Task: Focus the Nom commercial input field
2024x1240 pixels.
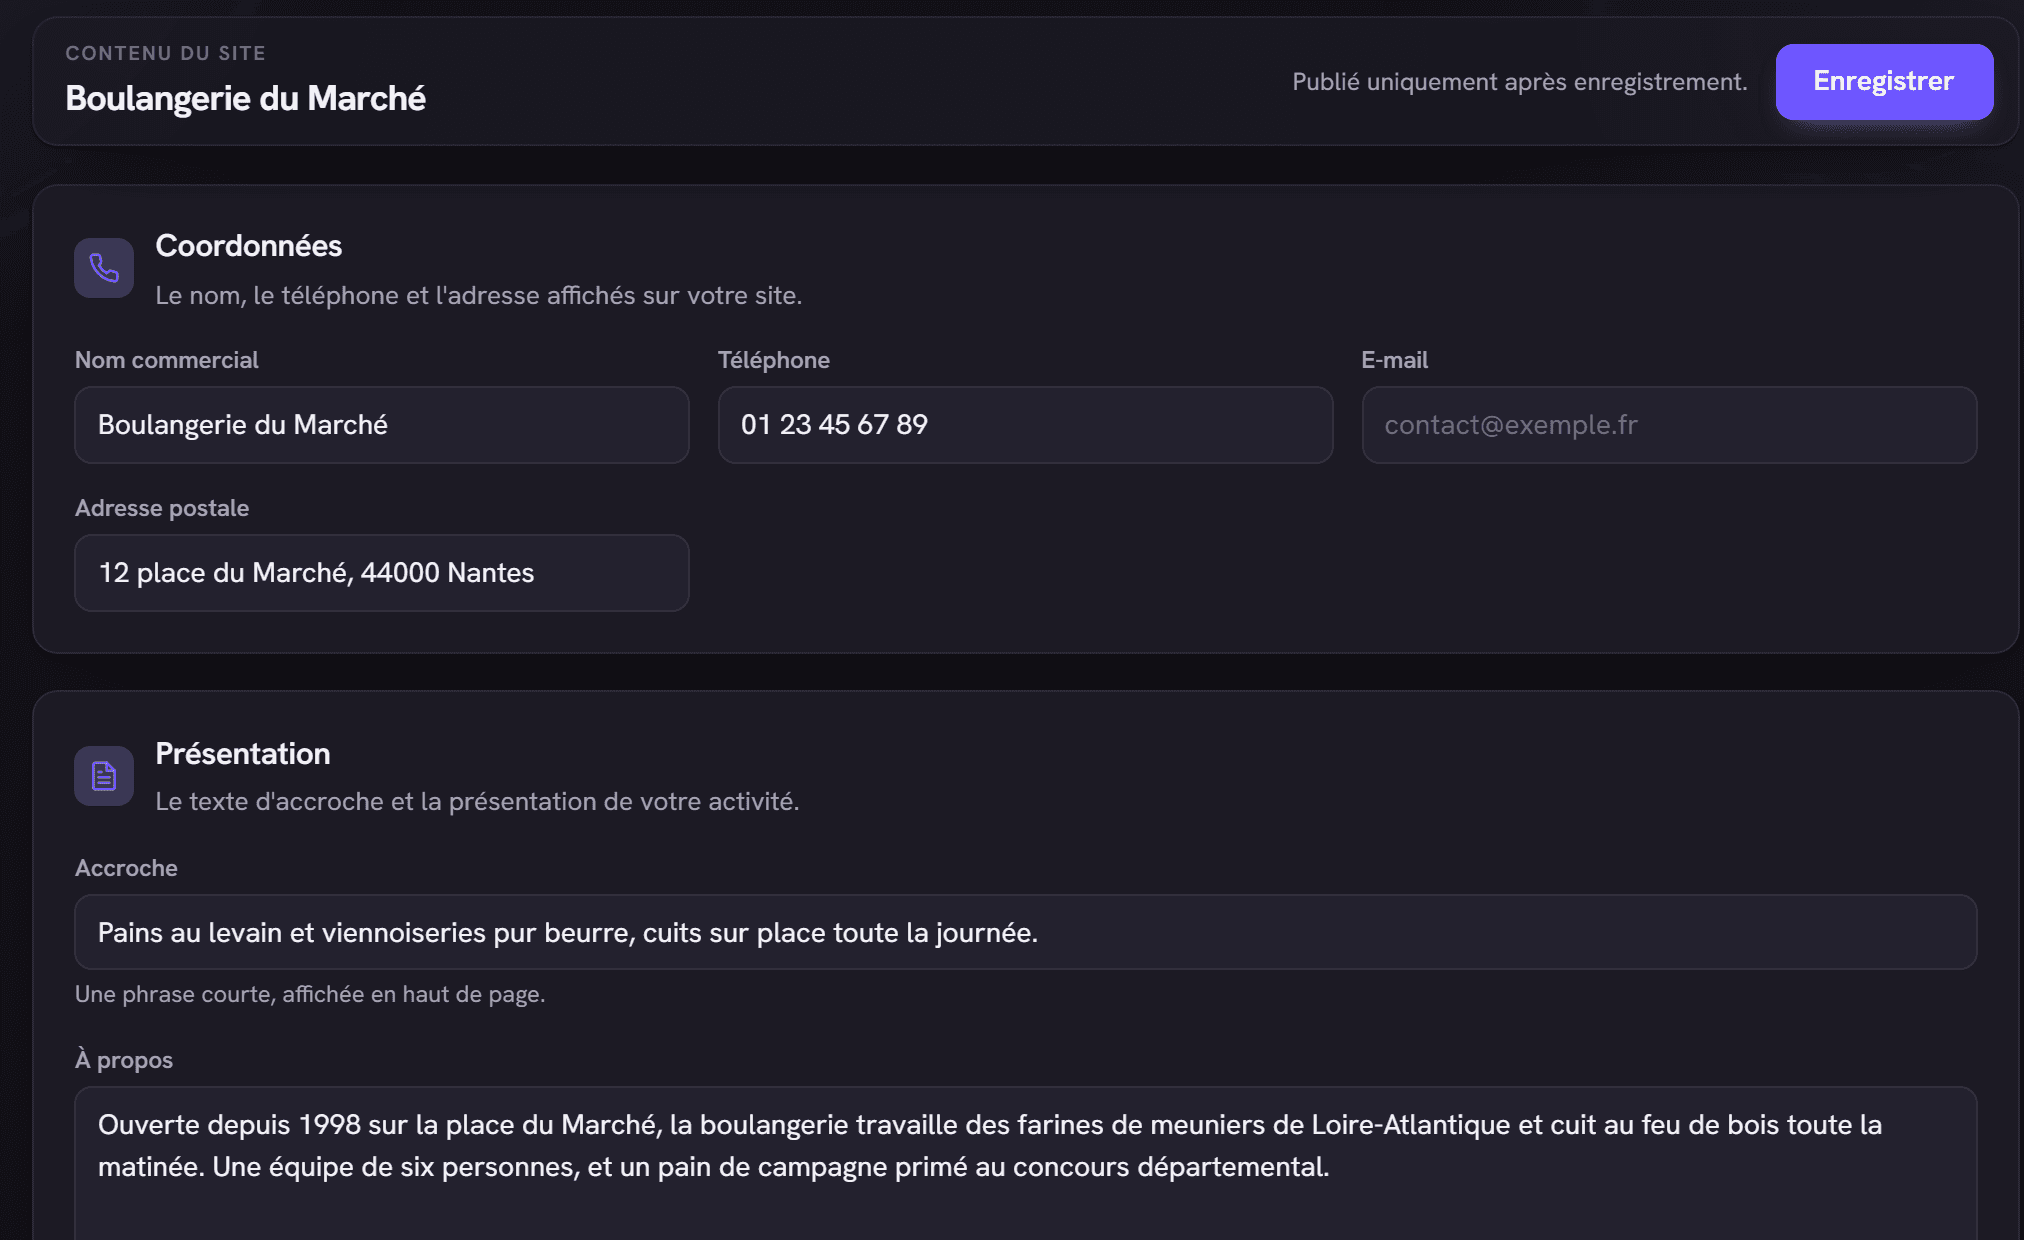Action: (382, 425)
